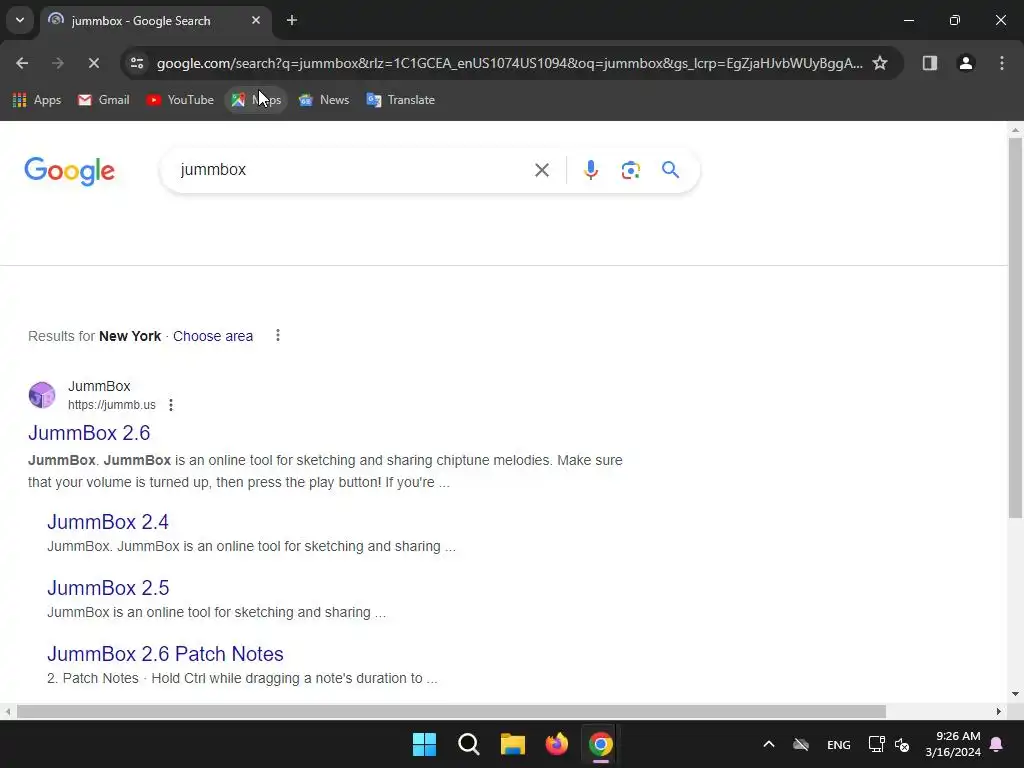Open Windows taskbar search
The image size is (1024, 768).
click(x=469, y=744)
